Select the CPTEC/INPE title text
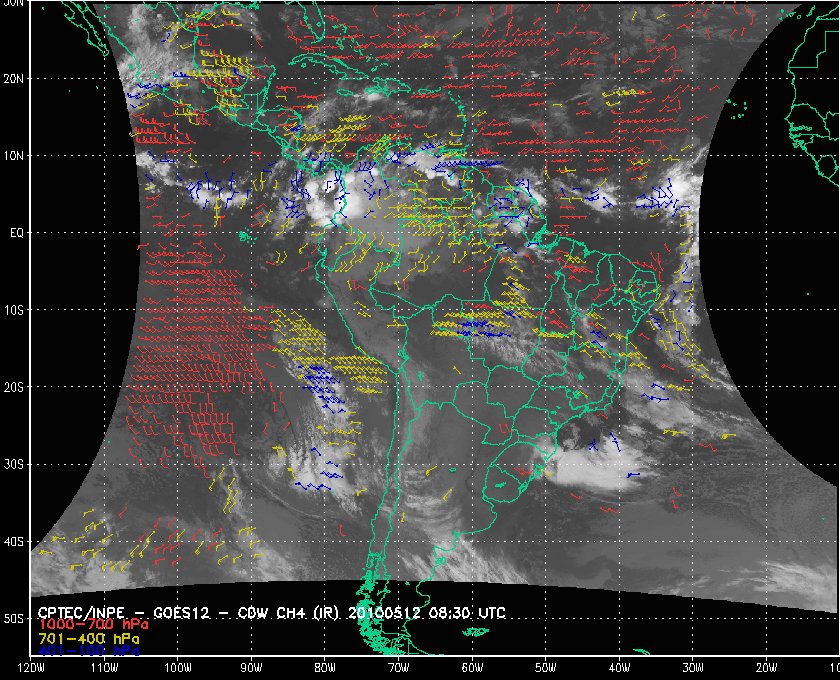 pyautogui.click(x=82, y=613)
